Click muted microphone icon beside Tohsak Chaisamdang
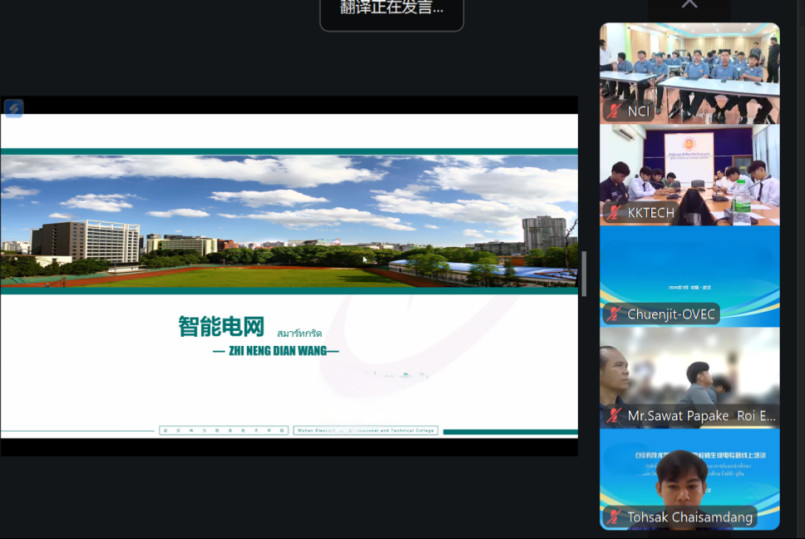The width and height of the screenshot is (805, 539). coord(614,517)
